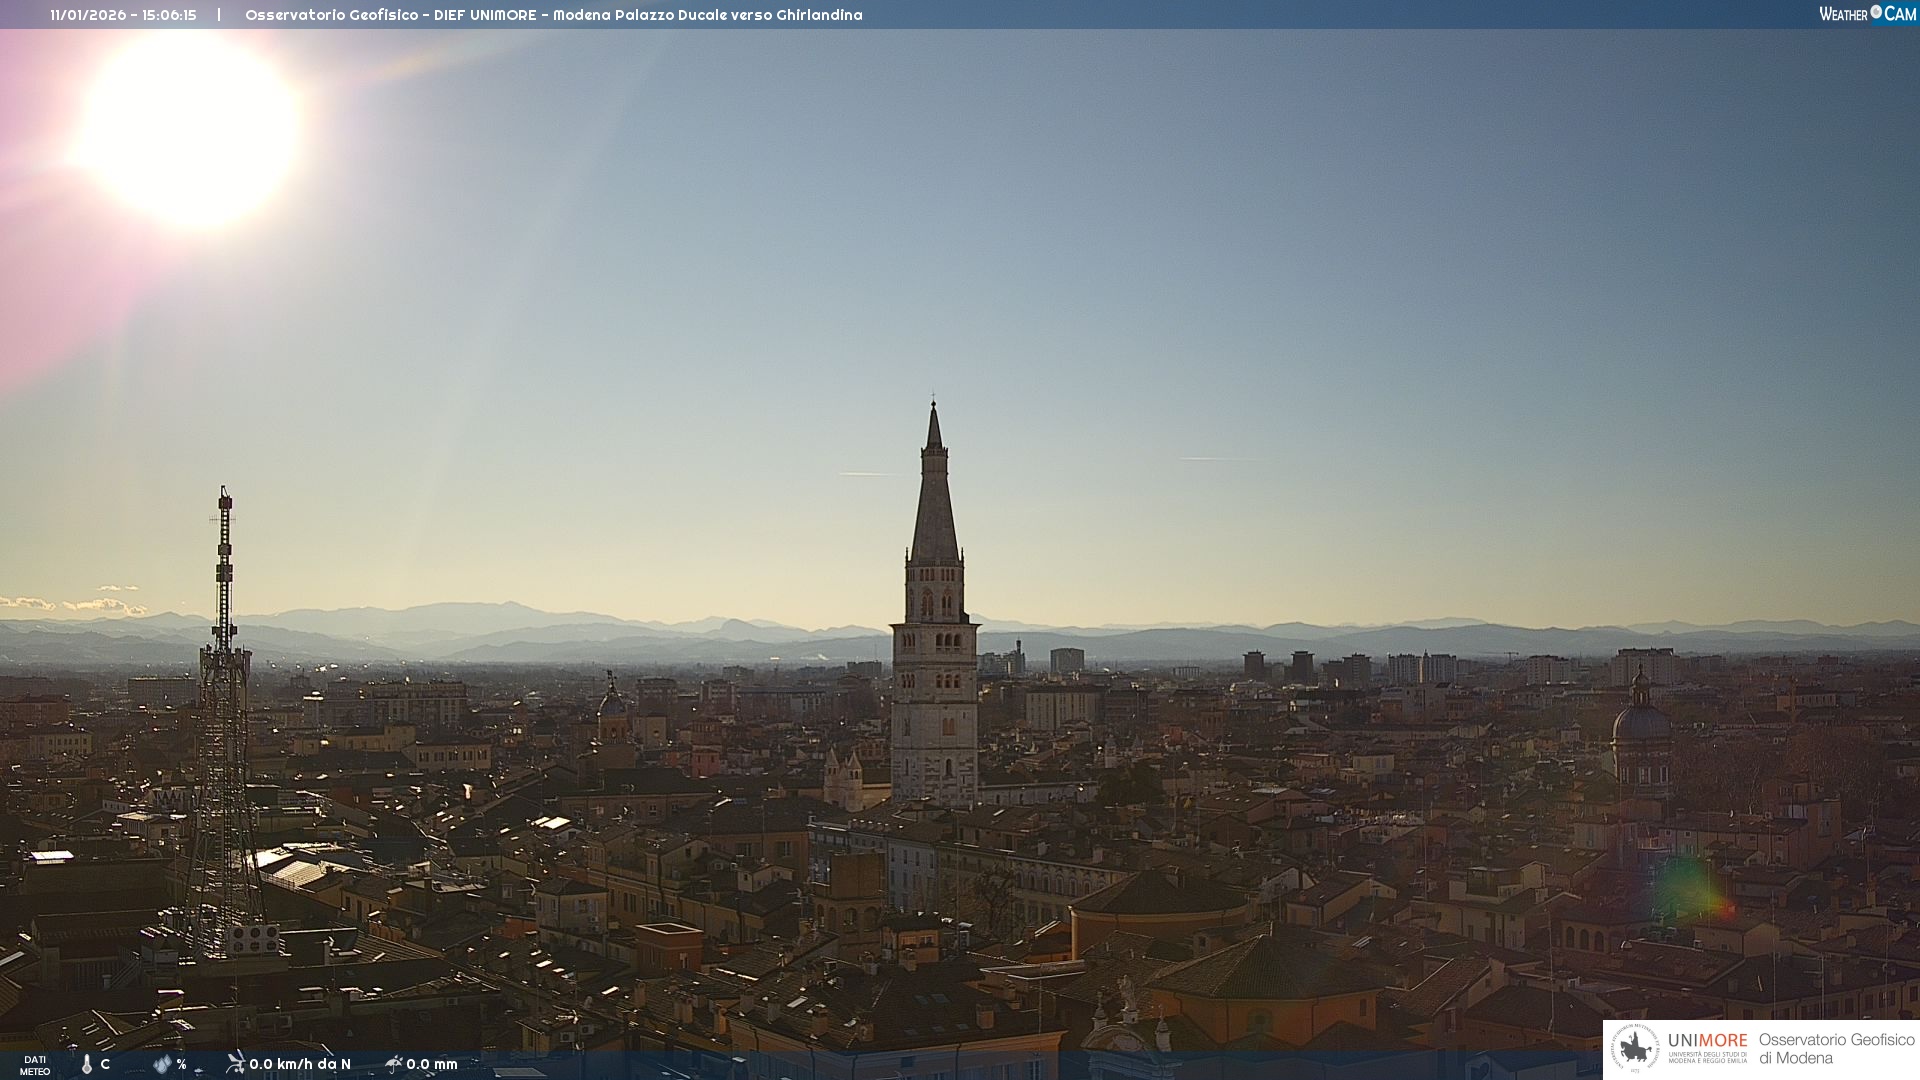Click the 0.0 km/h da N wind reading
The height and width of the screenshot is (1080, 1920).
click(300, 1064)
